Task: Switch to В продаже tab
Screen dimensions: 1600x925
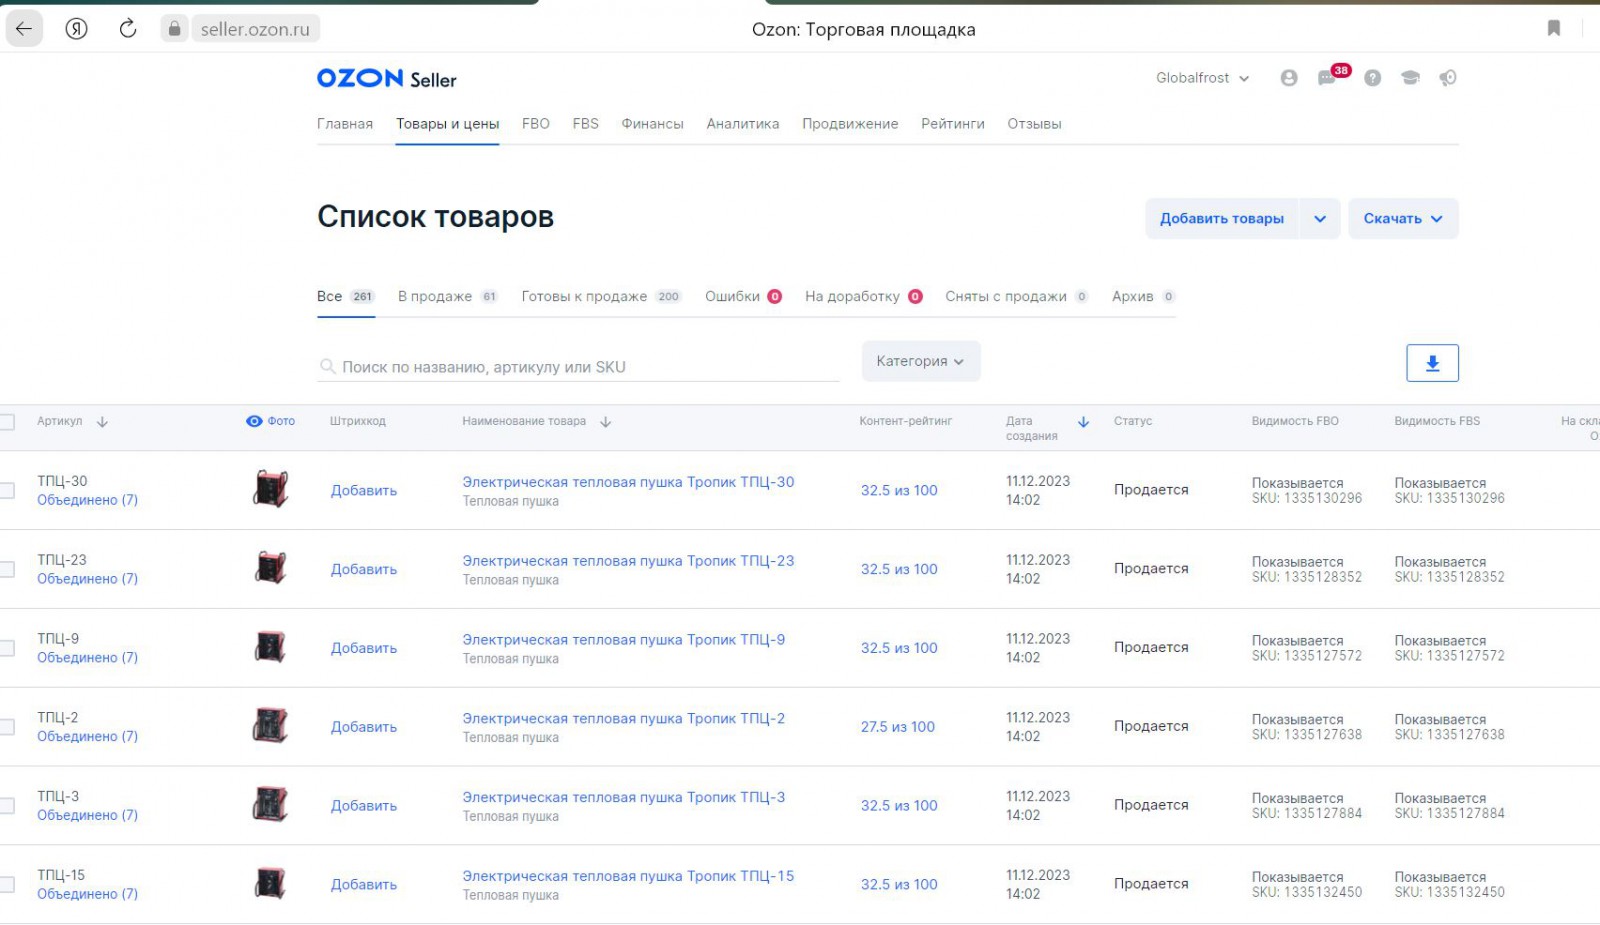Action: click(447, 296)
